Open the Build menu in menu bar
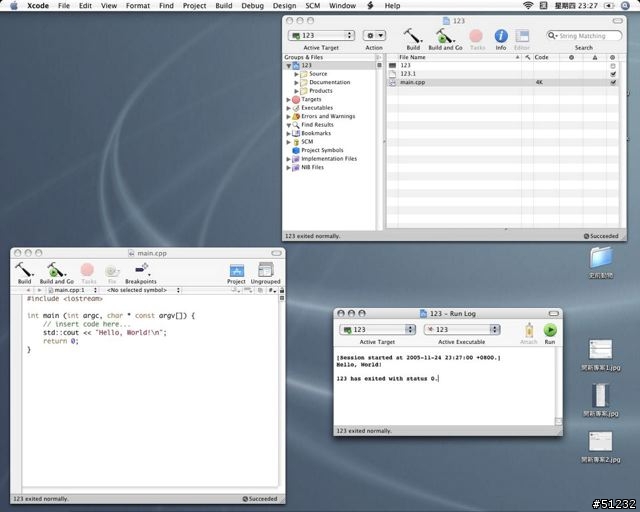This screenshot has width=640, height=512. tap(222, 6)
